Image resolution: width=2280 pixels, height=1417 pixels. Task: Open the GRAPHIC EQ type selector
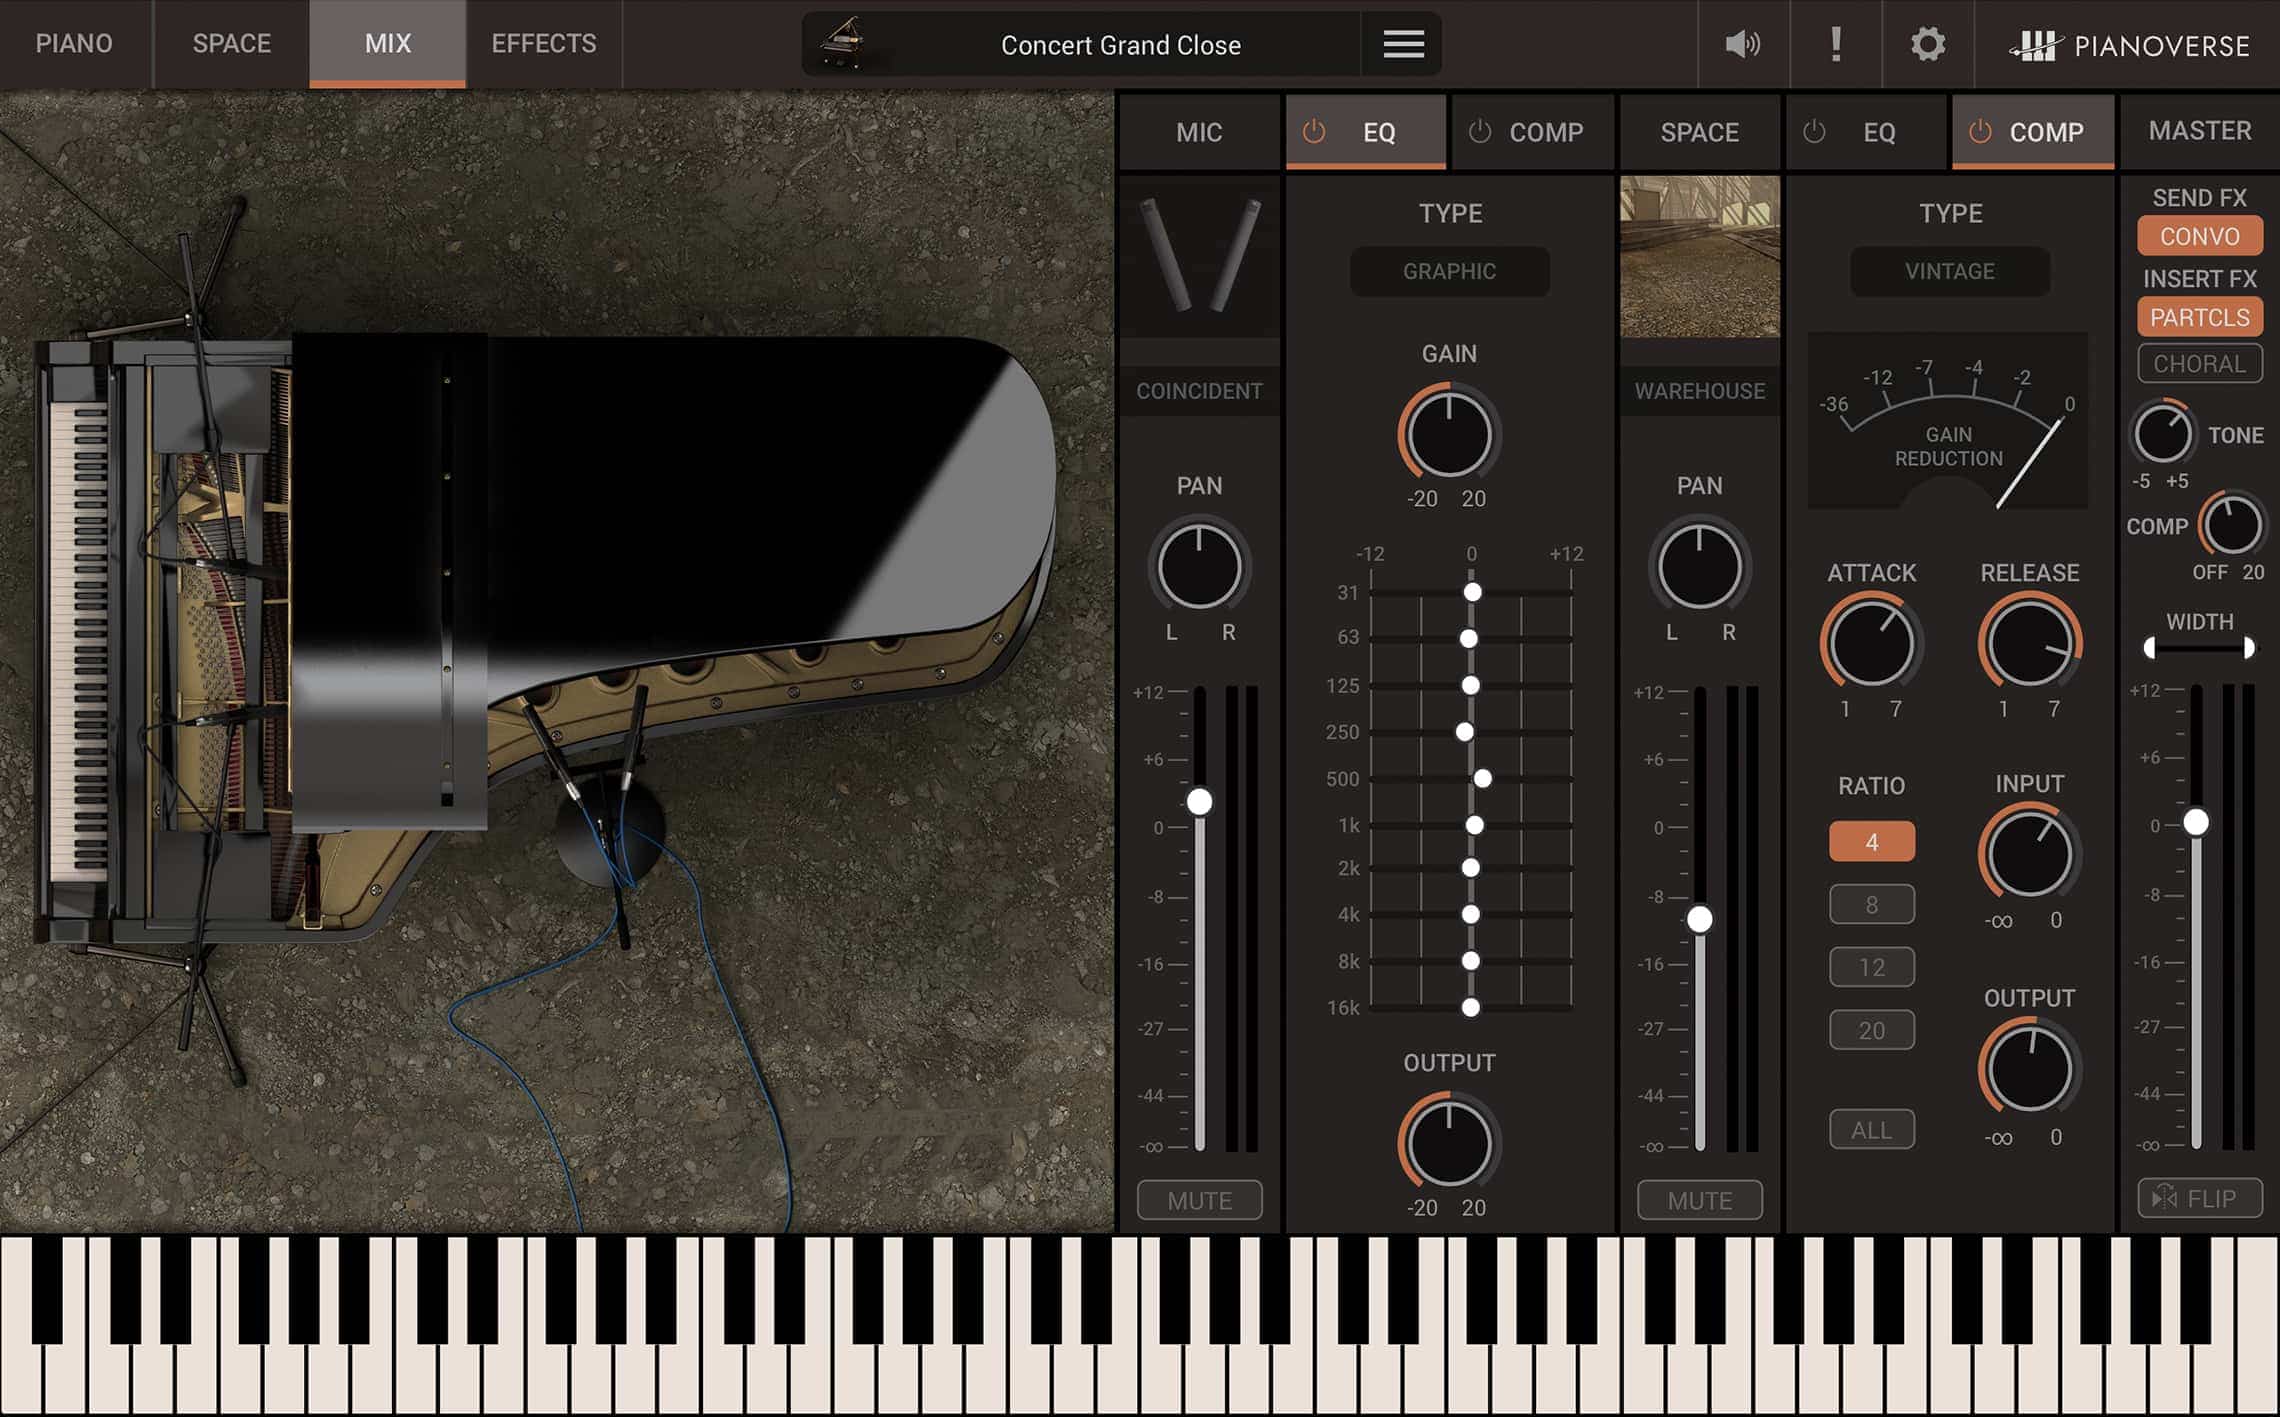pyautogui.click(x=1449, y=271)
